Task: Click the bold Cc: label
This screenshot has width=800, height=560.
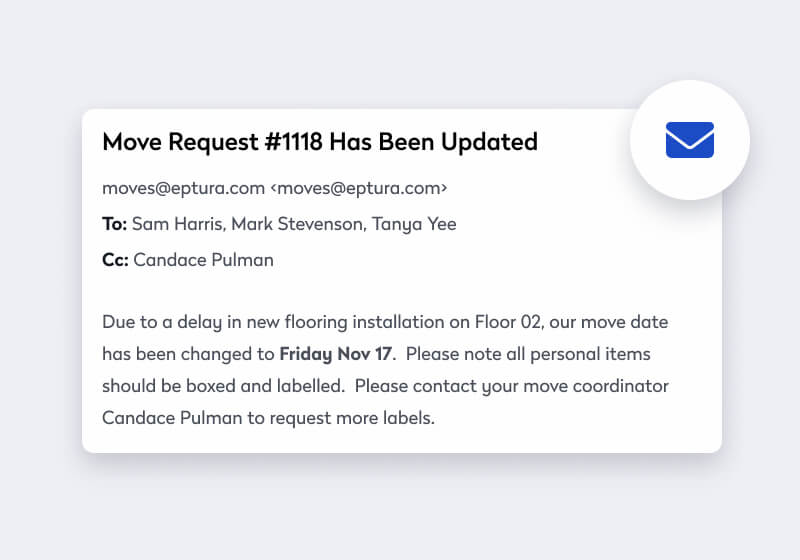Action: 116,260
